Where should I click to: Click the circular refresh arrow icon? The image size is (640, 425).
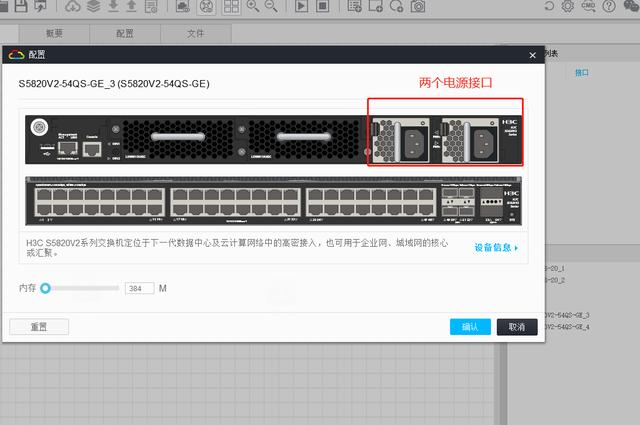[x=549, y=6]
